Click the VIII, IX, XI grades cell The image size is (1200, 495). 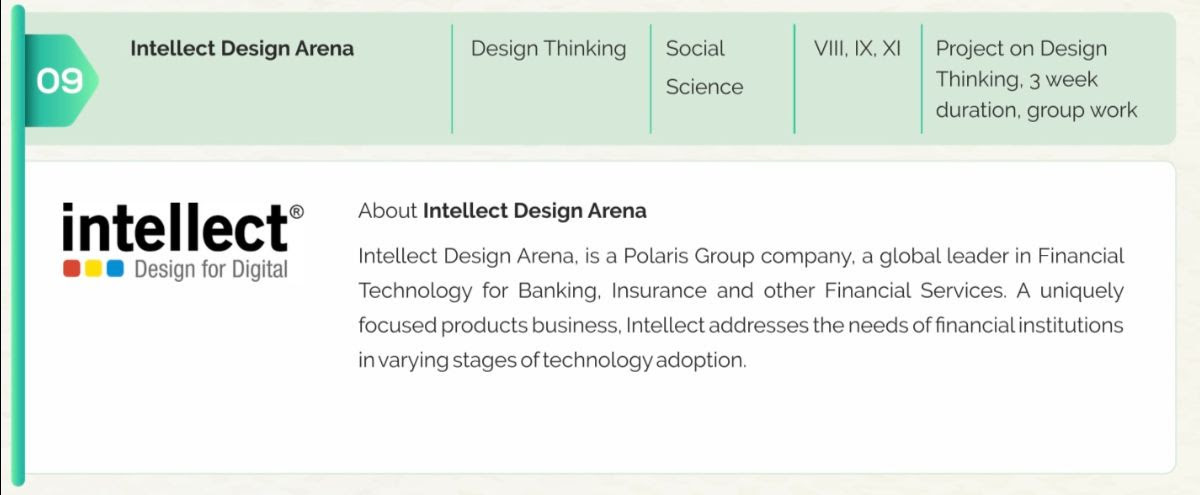tap(857, 48)
